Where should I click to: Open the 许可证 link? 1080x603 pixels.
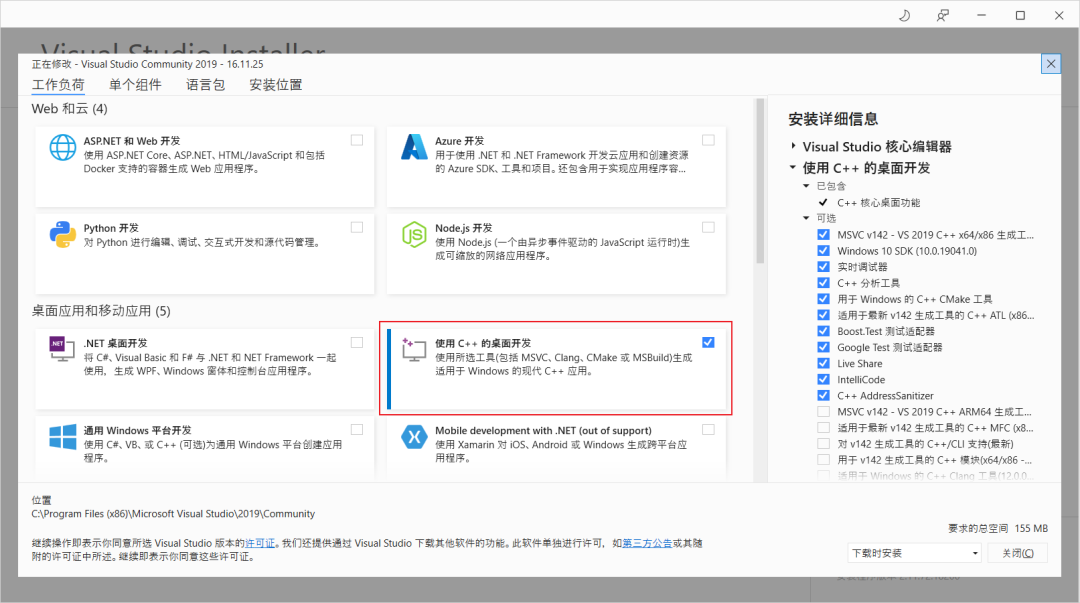[260, 543]
